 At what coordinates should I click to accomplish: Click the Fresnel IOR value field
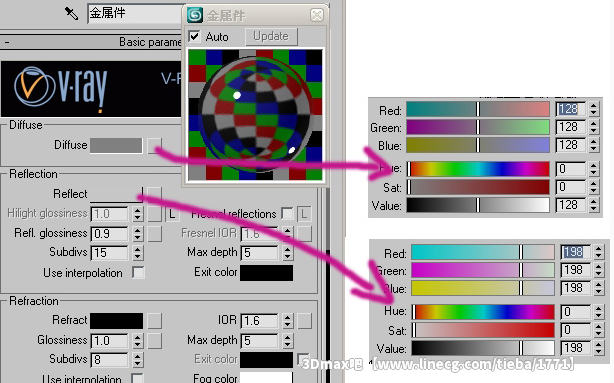pyautogui.click(x=259, y=234)
